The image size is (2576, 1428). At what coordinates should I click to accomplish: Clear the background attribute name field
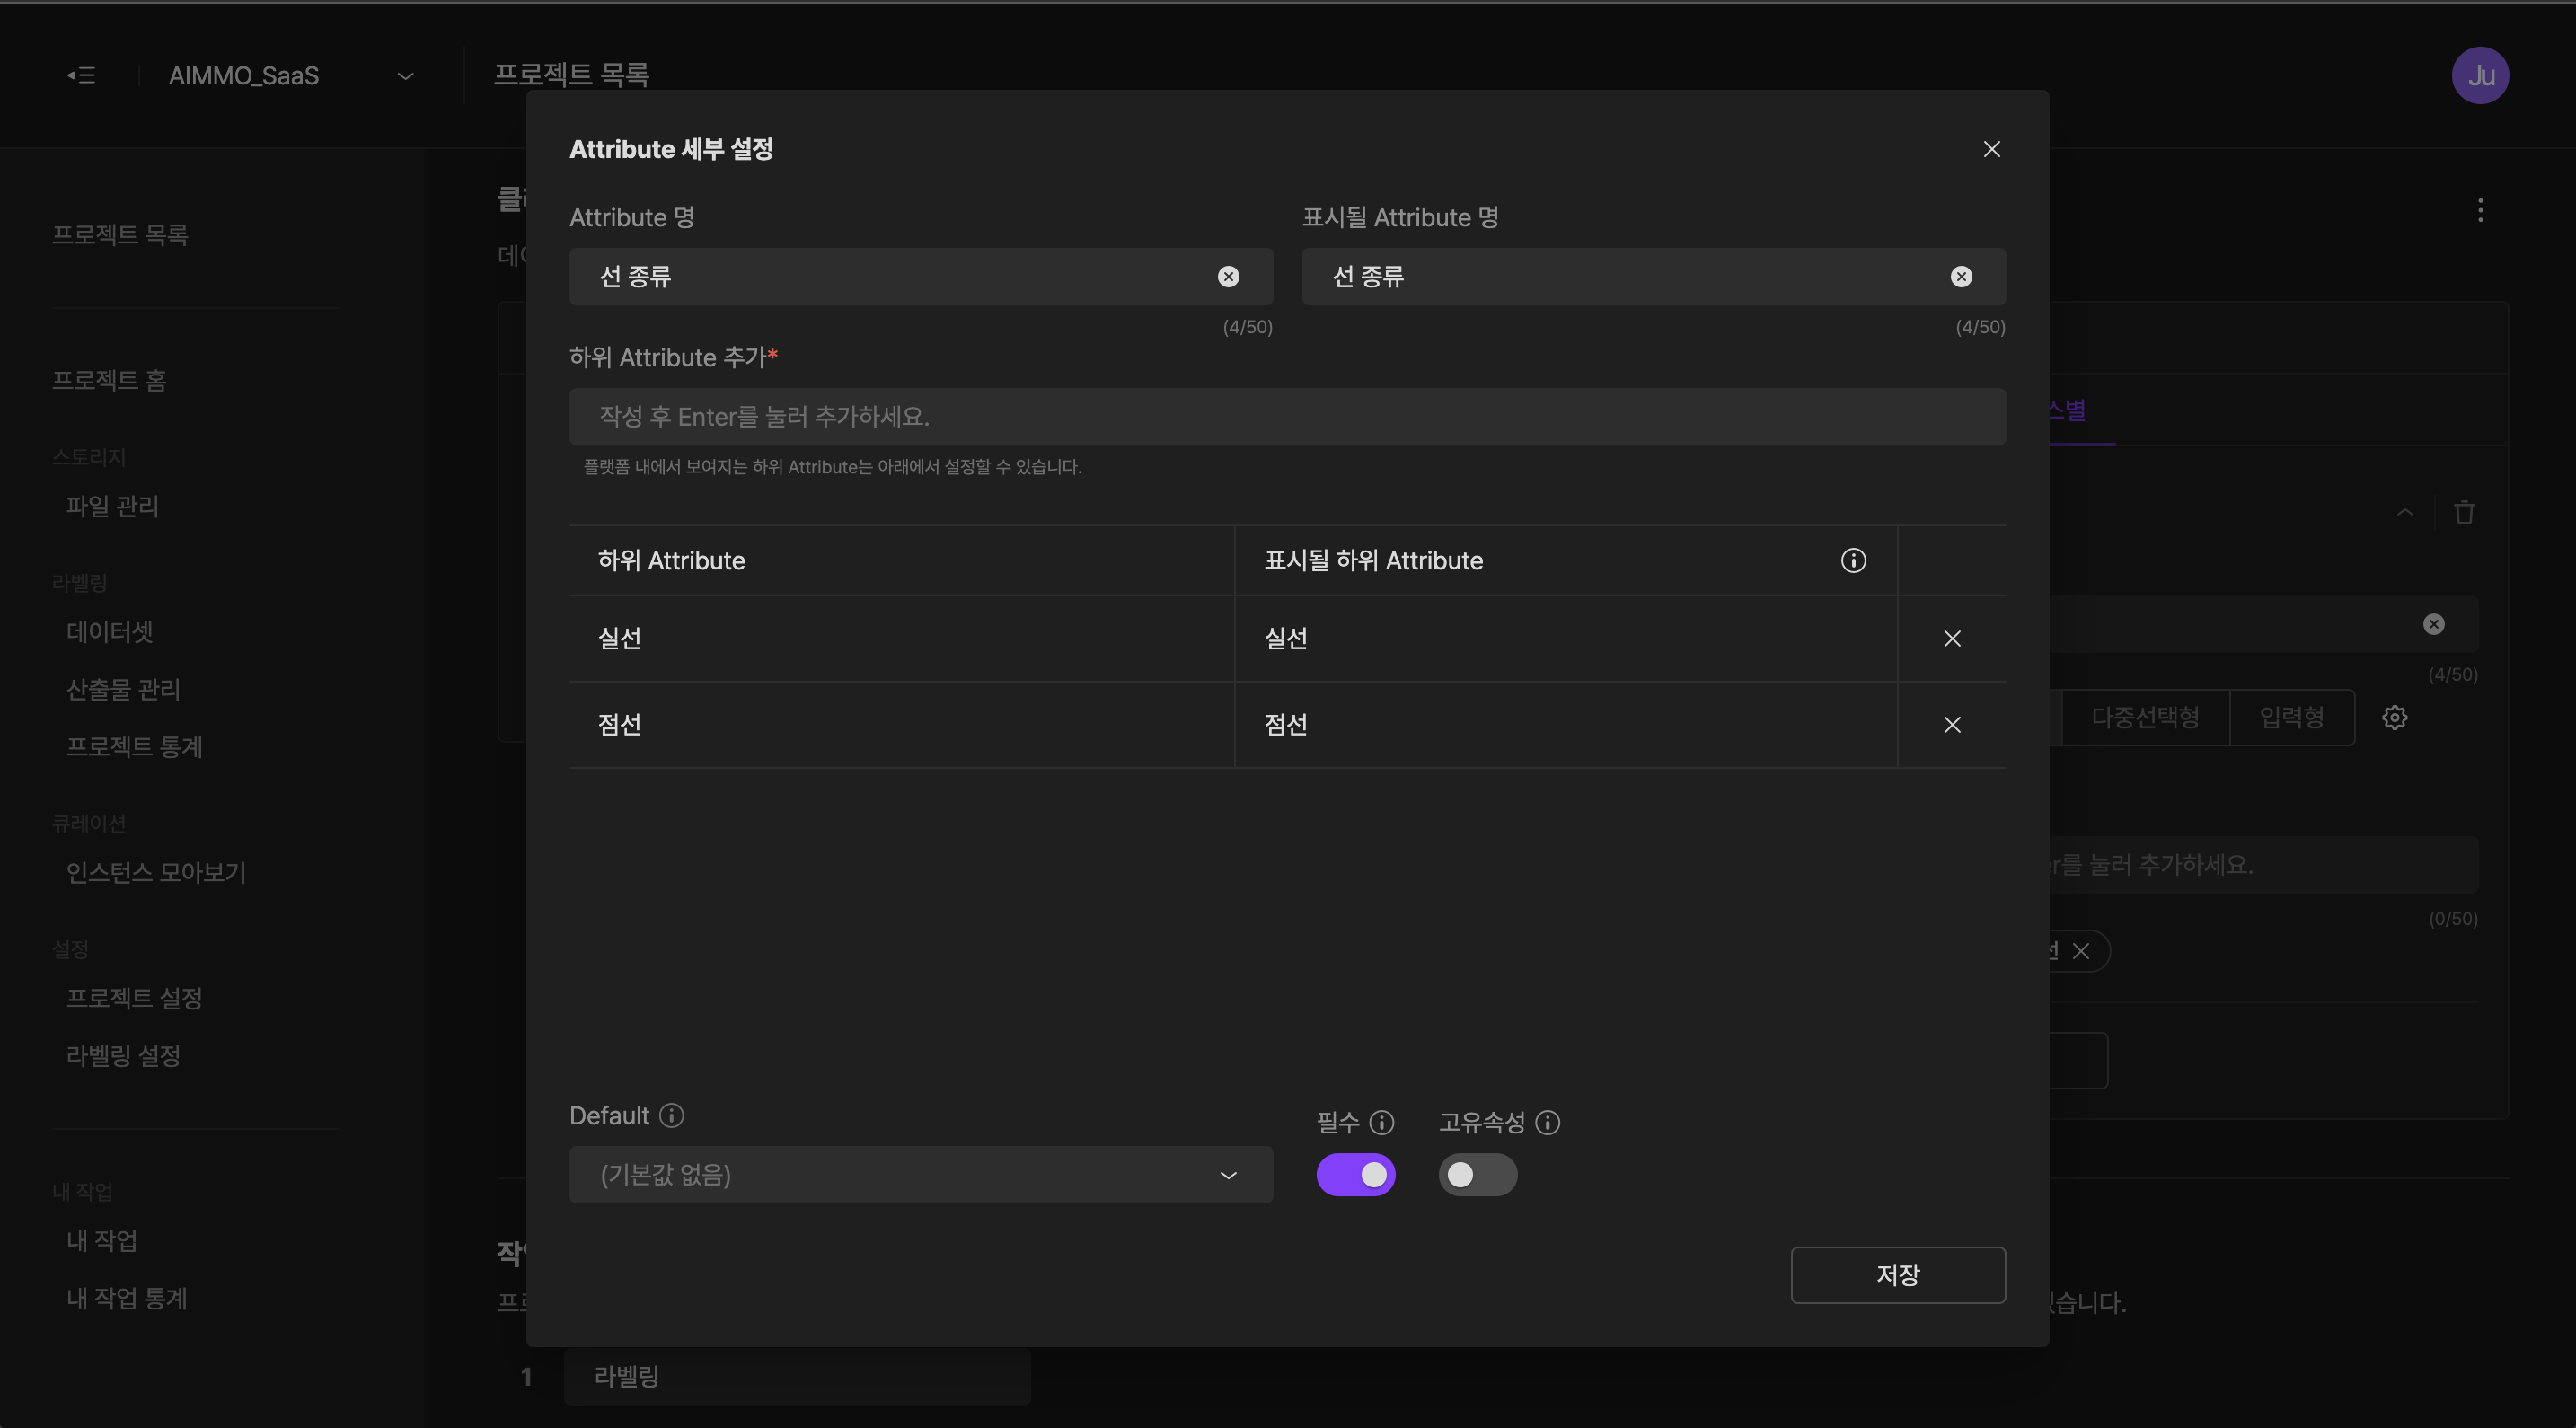tap(2434, 625)
